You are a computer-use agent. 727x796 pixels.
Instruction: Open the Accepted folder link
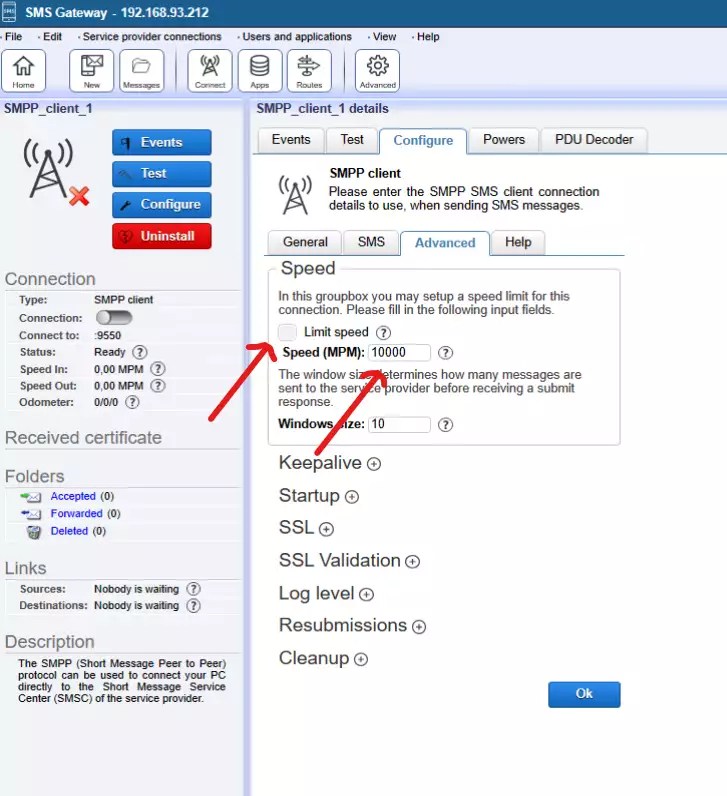(73, 496)
